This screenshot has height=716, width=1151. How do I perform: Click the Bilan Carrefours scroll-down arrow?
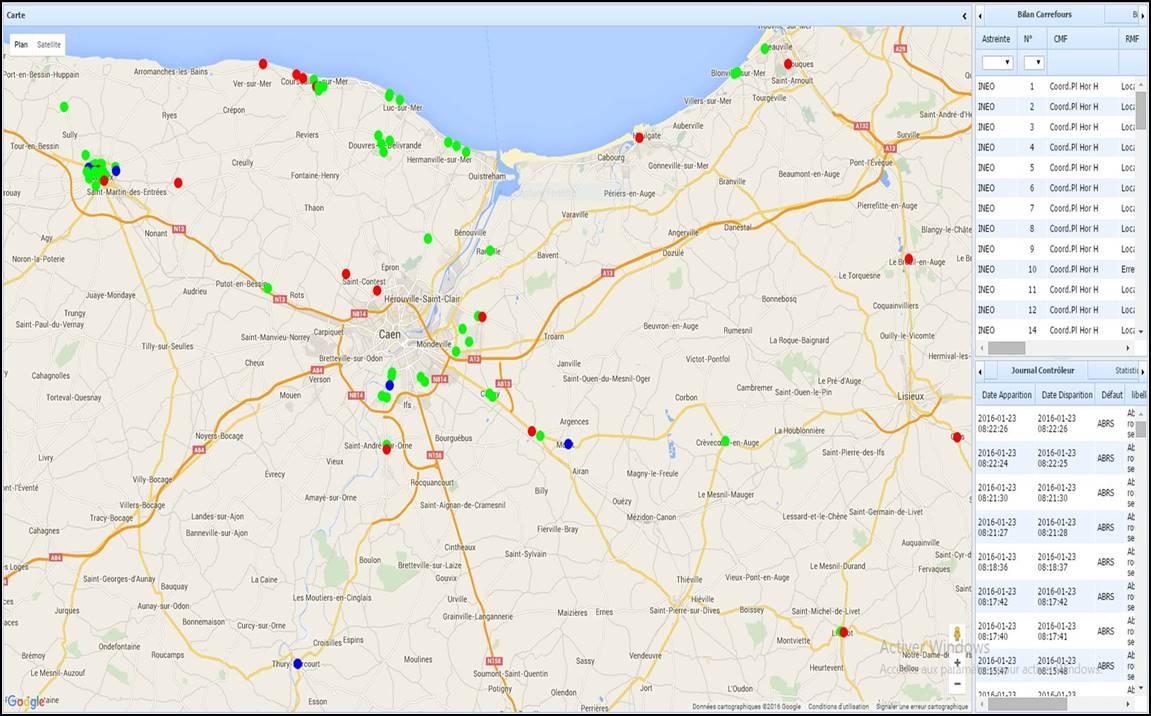1141,332
